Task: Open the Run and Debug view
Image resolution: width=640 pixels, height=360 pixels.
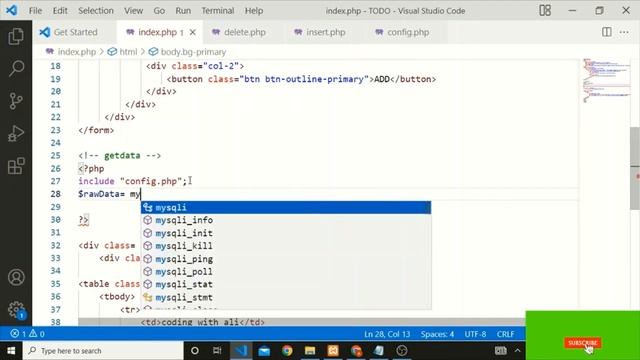Action: (16, 133)
